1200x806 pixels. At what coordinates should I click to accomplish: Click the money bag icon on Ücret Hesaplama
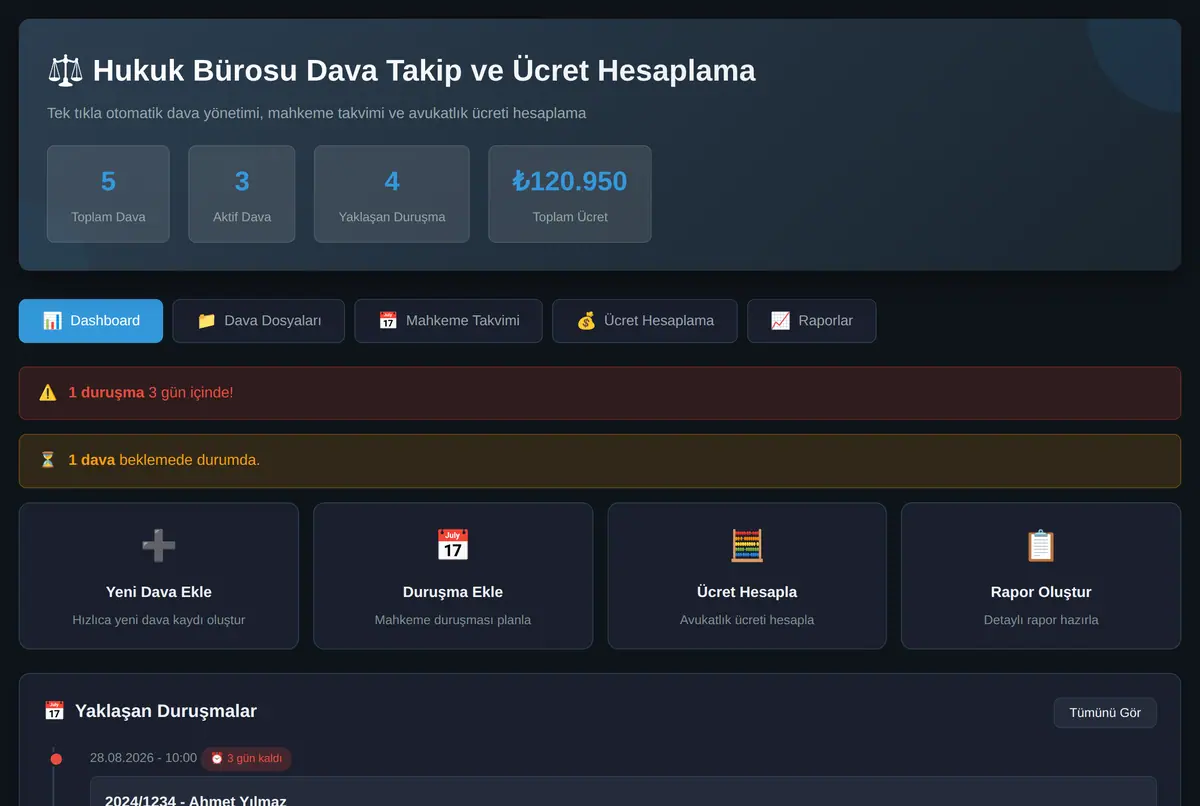[586, 321]
